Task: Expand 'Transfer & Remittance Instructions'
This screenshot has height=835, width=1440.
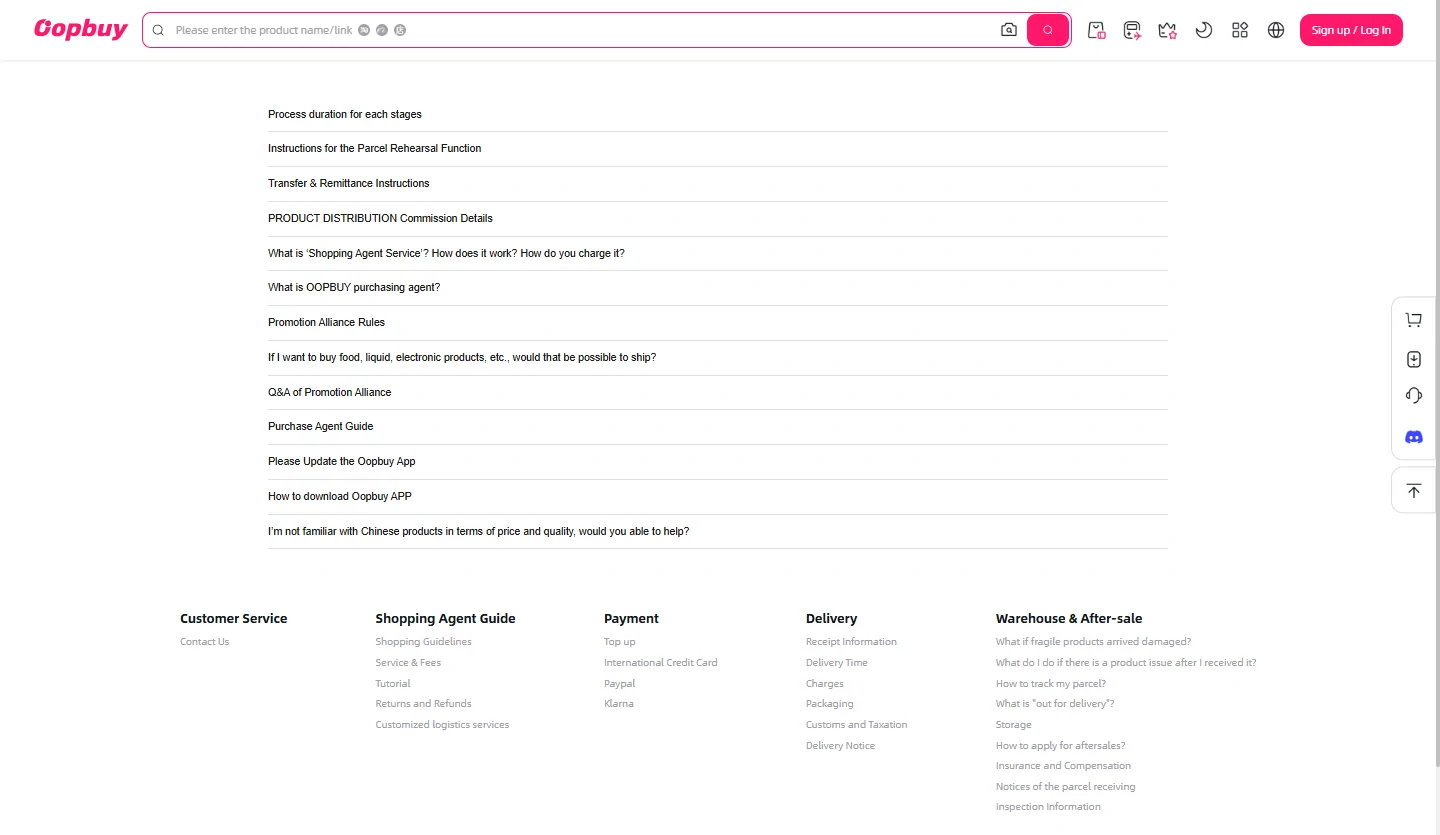Action: point(717,184)
